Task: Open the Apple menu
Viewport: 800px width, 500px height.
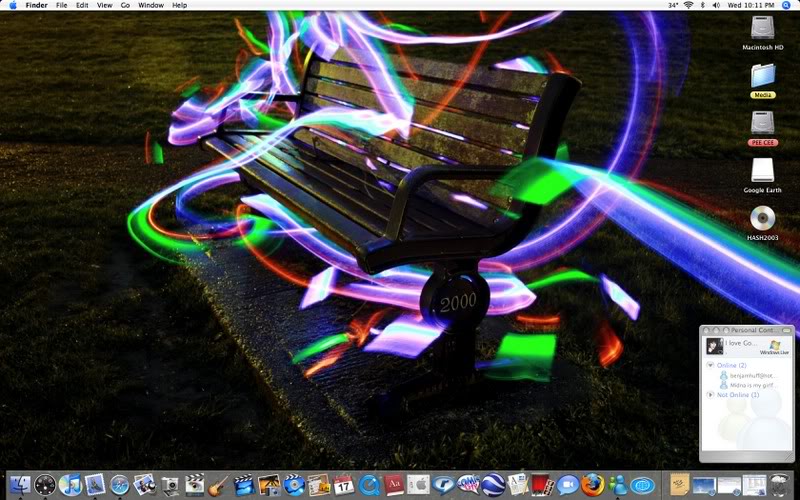Action: click(13, 5)
